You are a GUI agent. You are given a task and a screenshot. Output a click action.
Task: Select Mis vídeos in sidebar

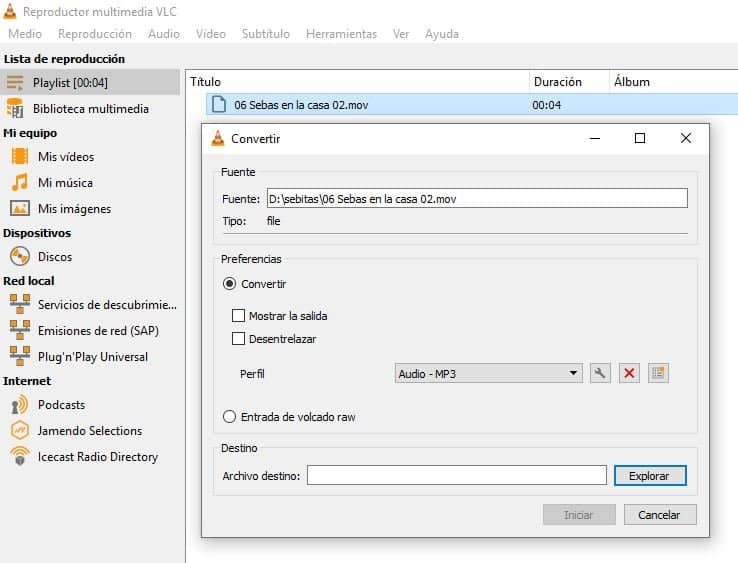coord(66,157)
